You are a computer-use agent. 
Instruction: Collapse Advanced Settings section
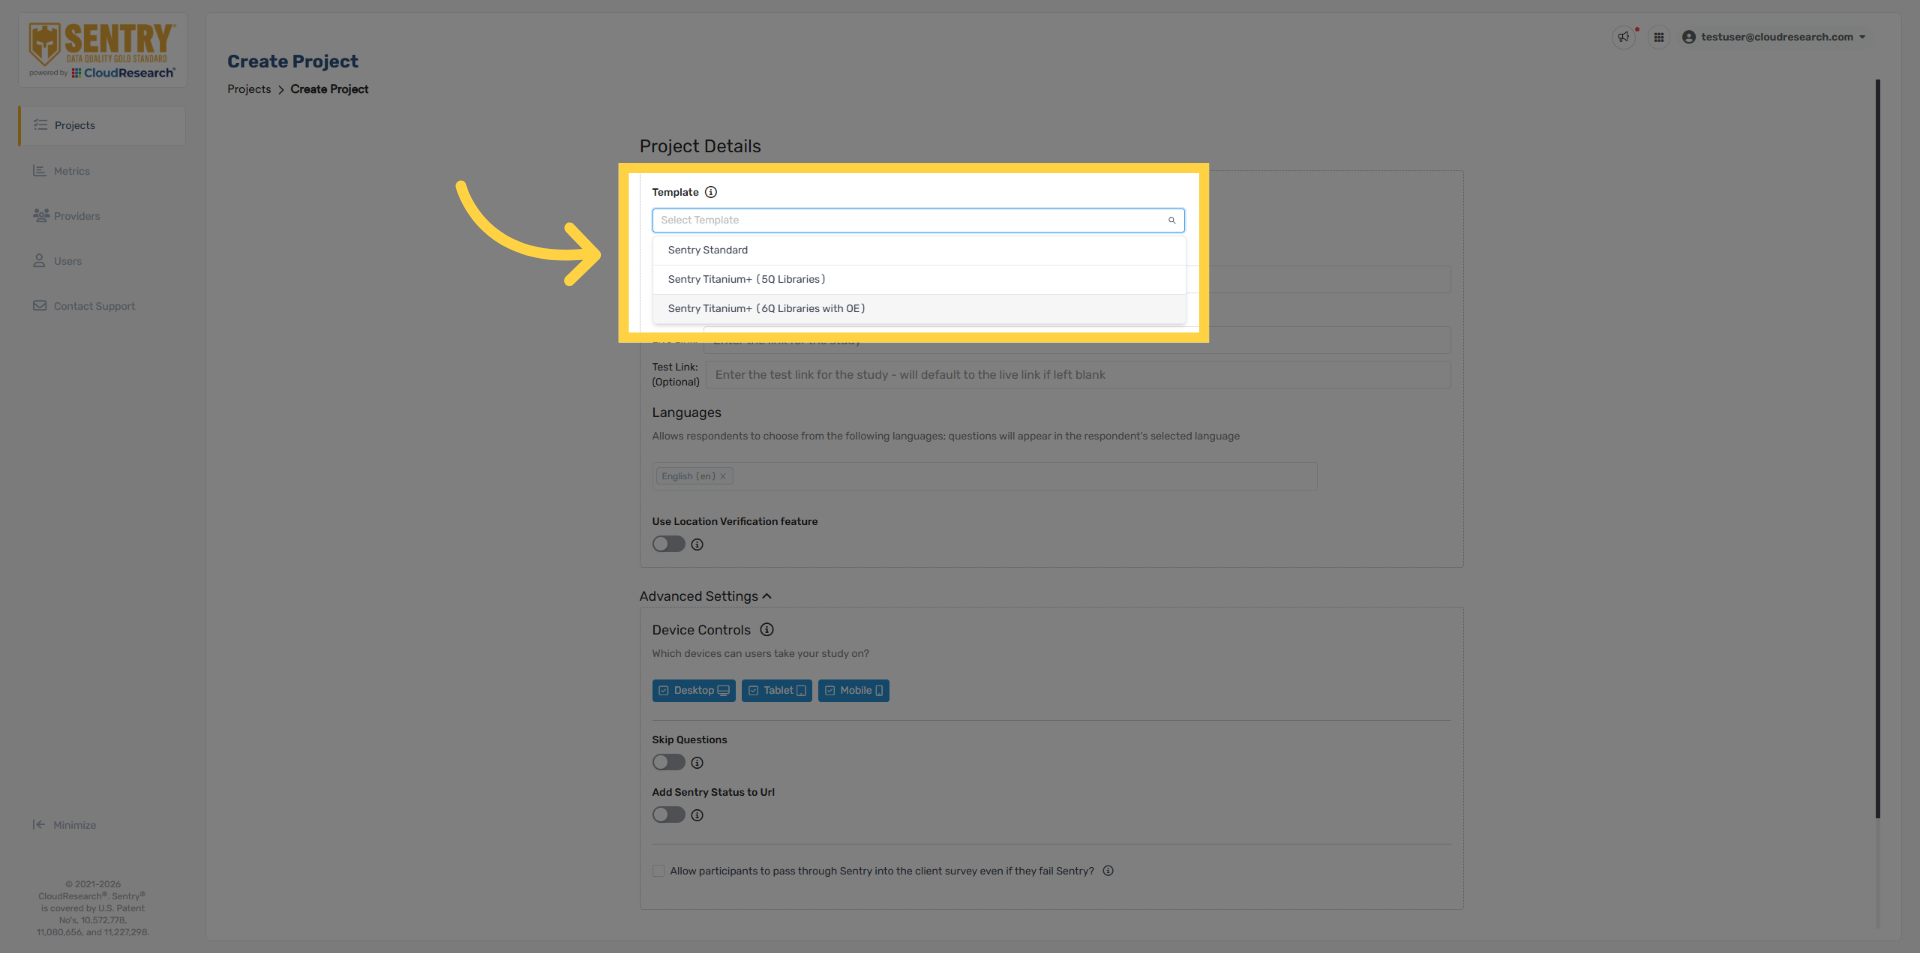click(706, 596)
